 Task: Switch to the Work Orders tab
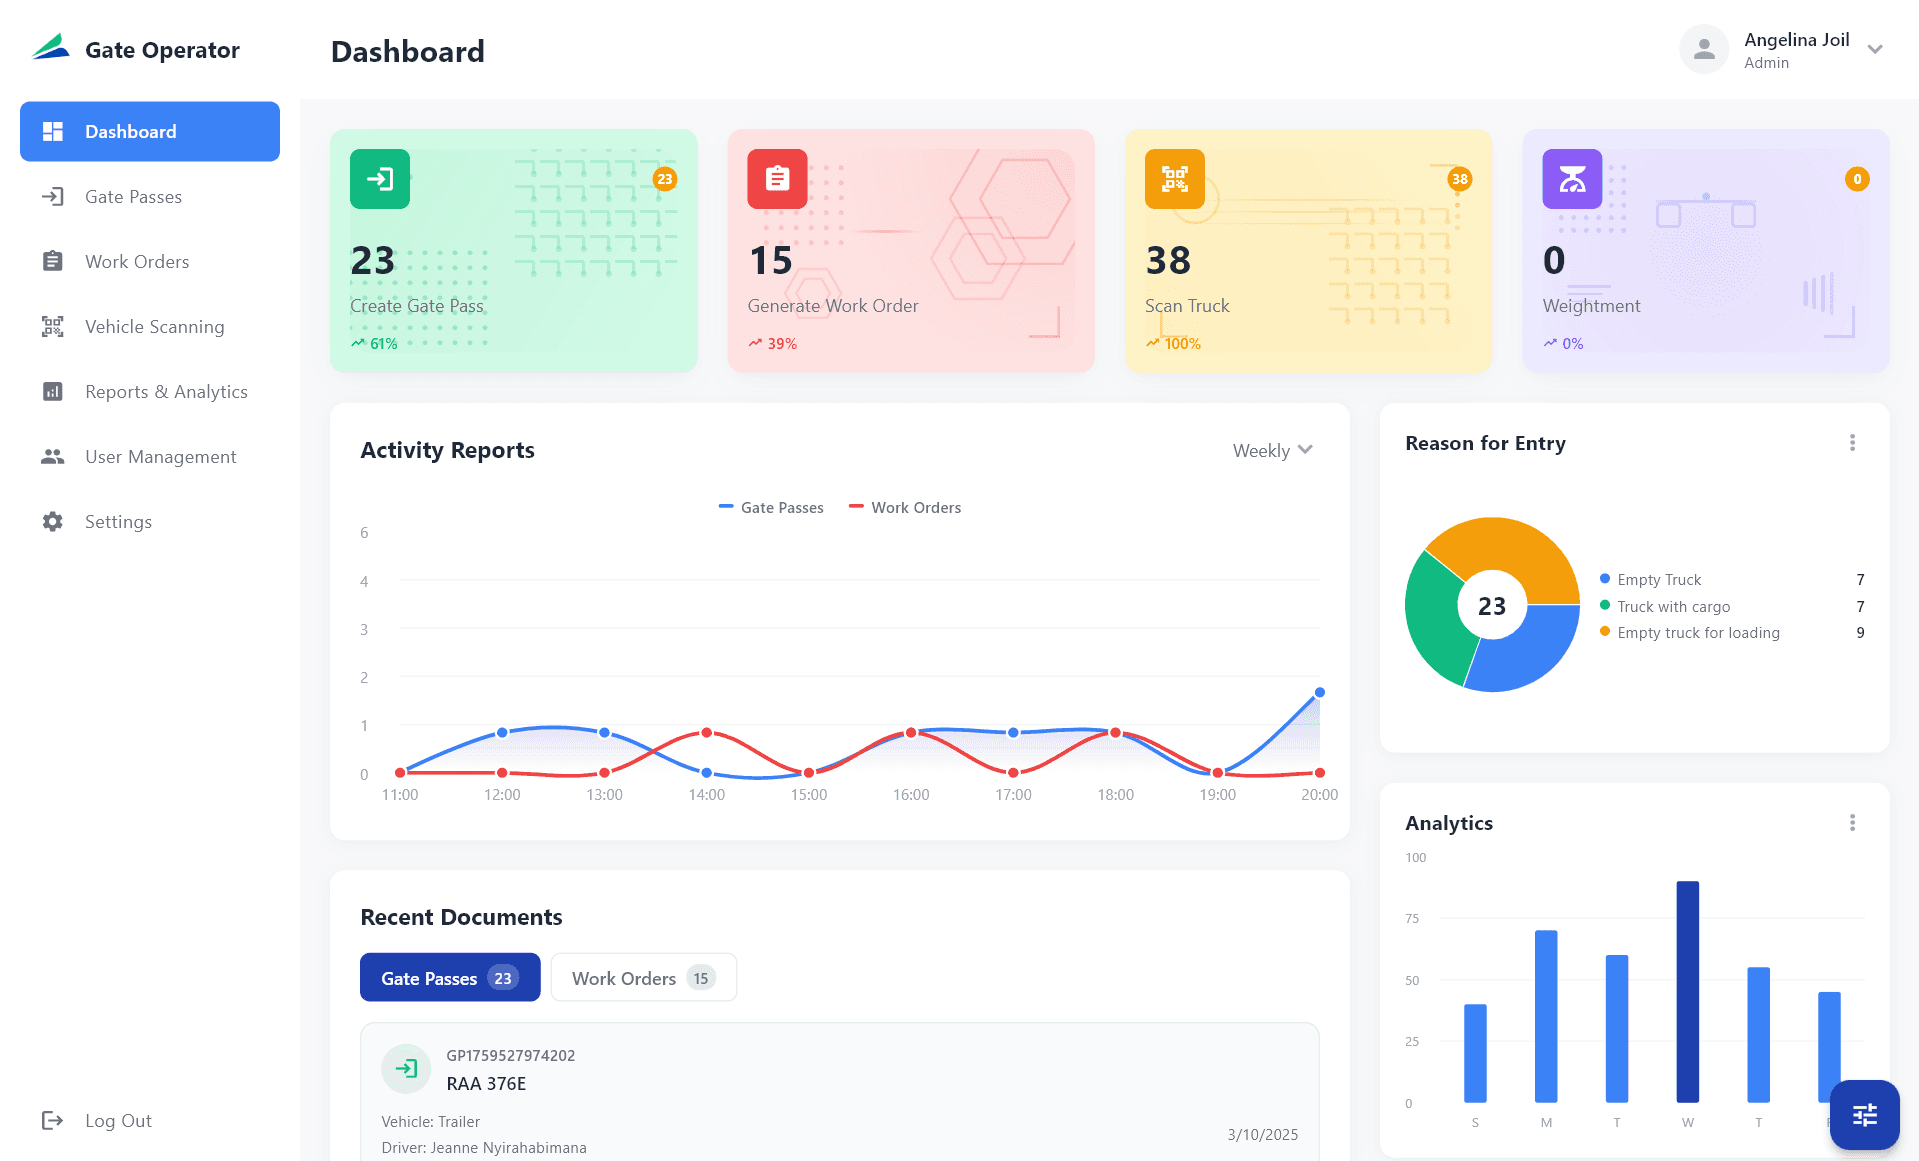tap(643, 977)
